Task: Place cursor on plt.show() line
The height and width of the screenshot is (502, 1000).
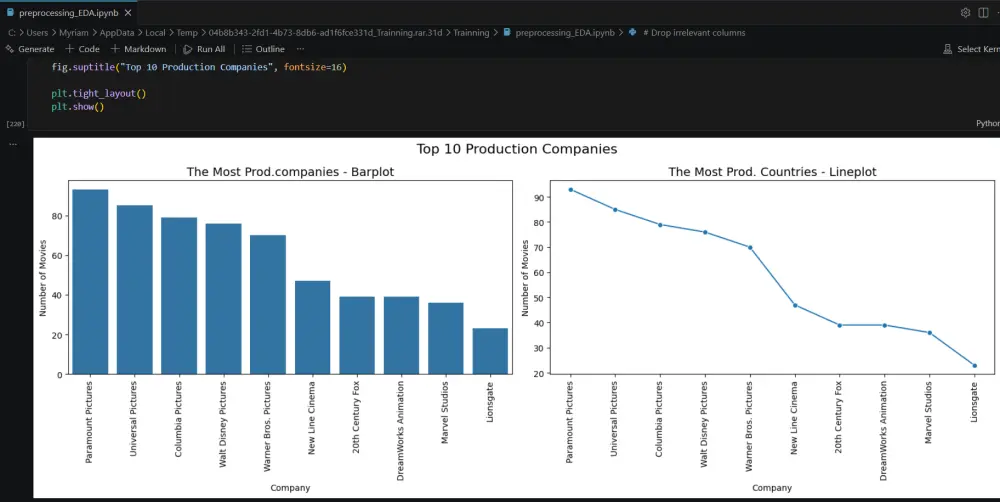Action: [78, 107]
